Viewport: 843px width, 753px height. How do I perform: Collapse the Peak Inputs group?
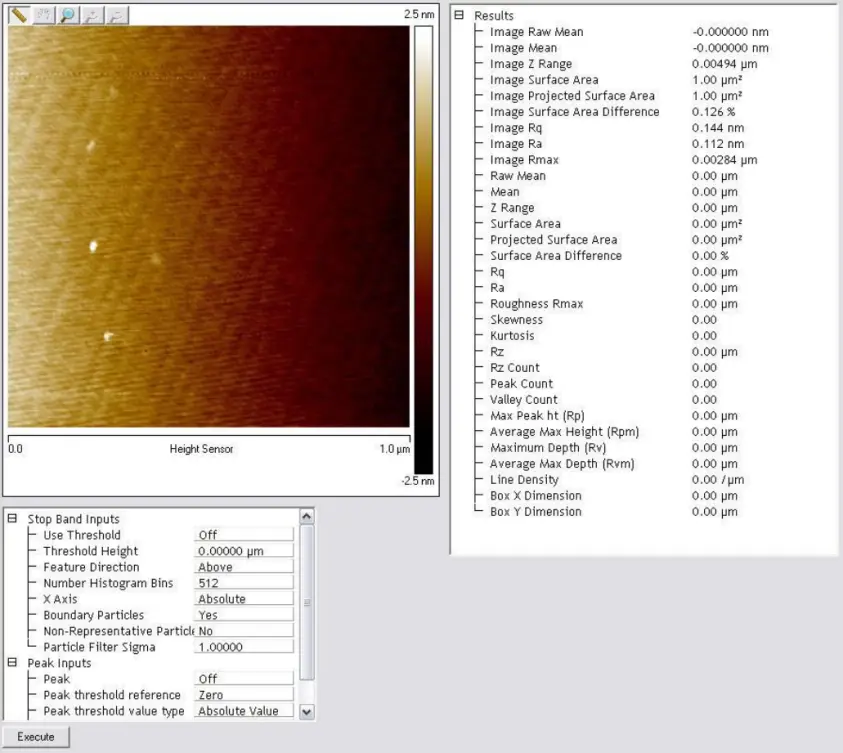[x=12, y=663]
